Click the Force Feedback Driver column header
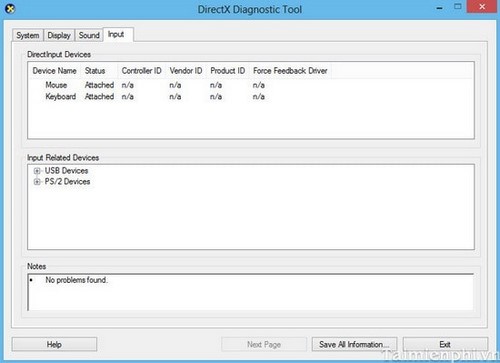Viewport: 500px width, 363px height. (290, 71)
